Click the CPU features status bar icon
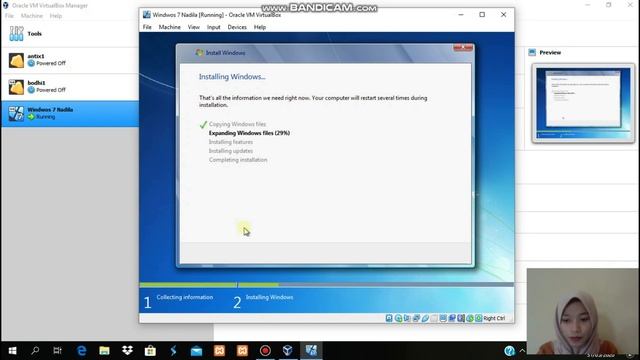Viewport: 640px width, 360px height. [x=461, y=318]
